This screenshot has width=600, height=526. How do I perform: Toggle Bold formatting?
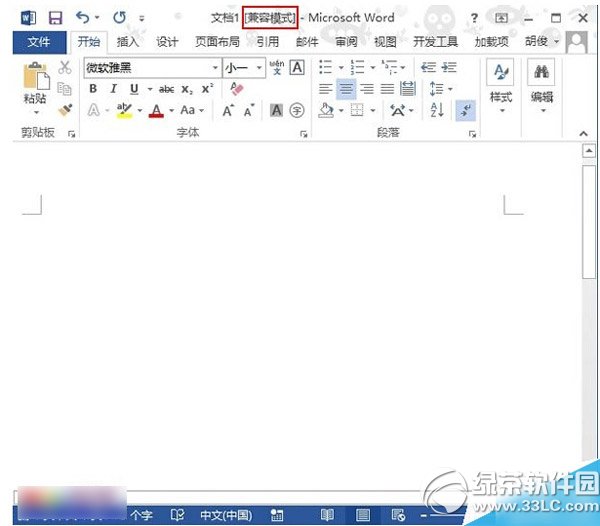pyautogui.click(x=93, y=89)
